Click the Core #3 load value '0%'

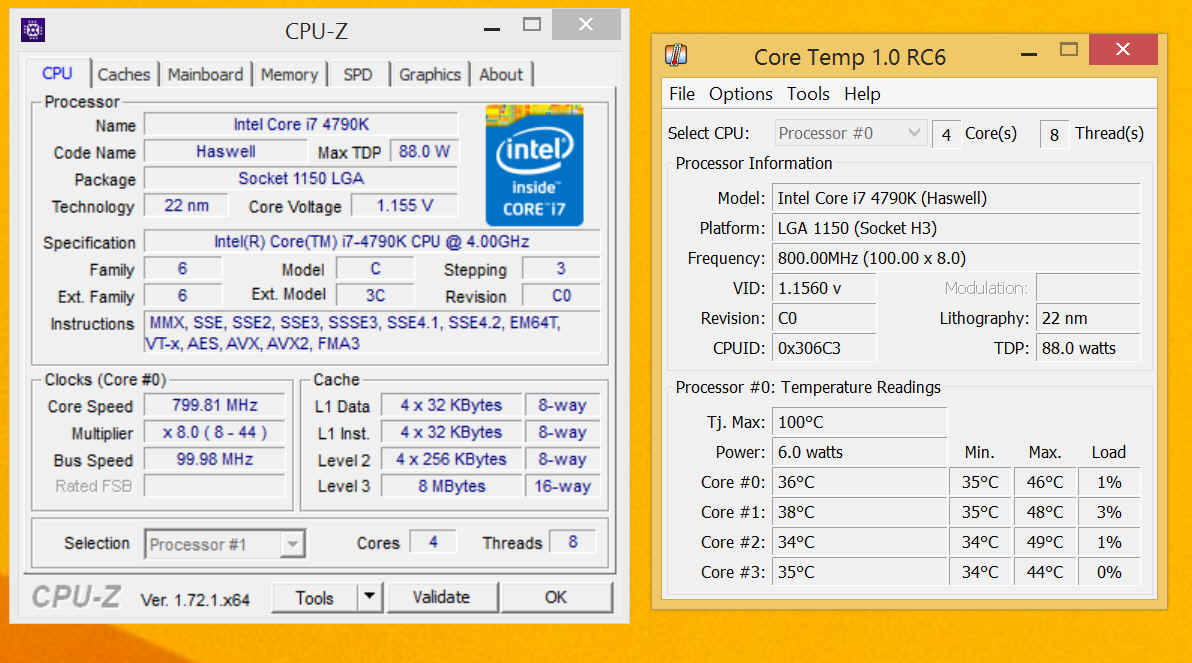coord(1109,573)
